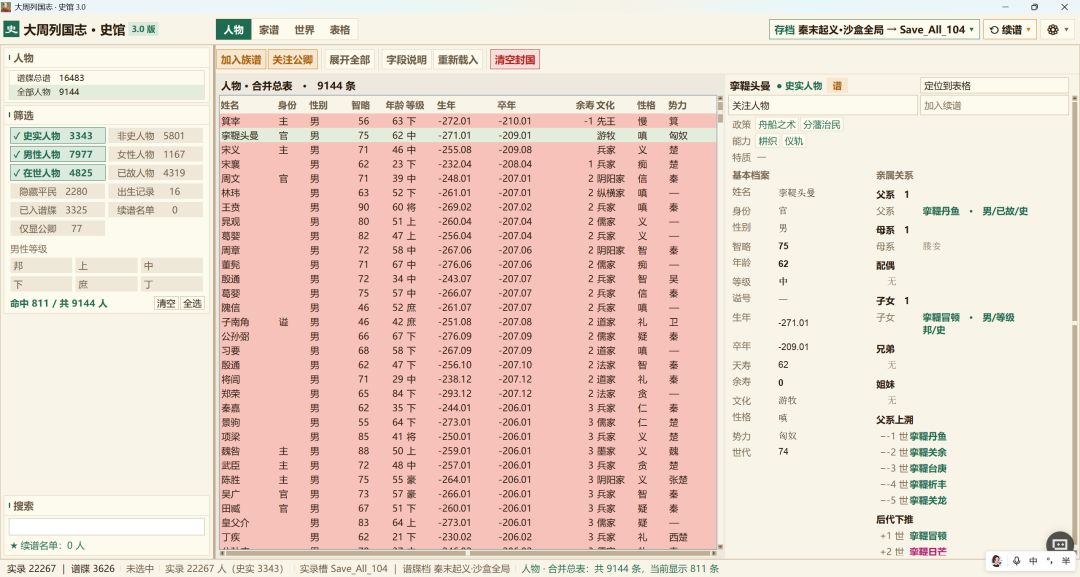Switch to the 世界 tab
Image resolution: width=1080 pixels, height=577 pixels.
click(304, 30)
